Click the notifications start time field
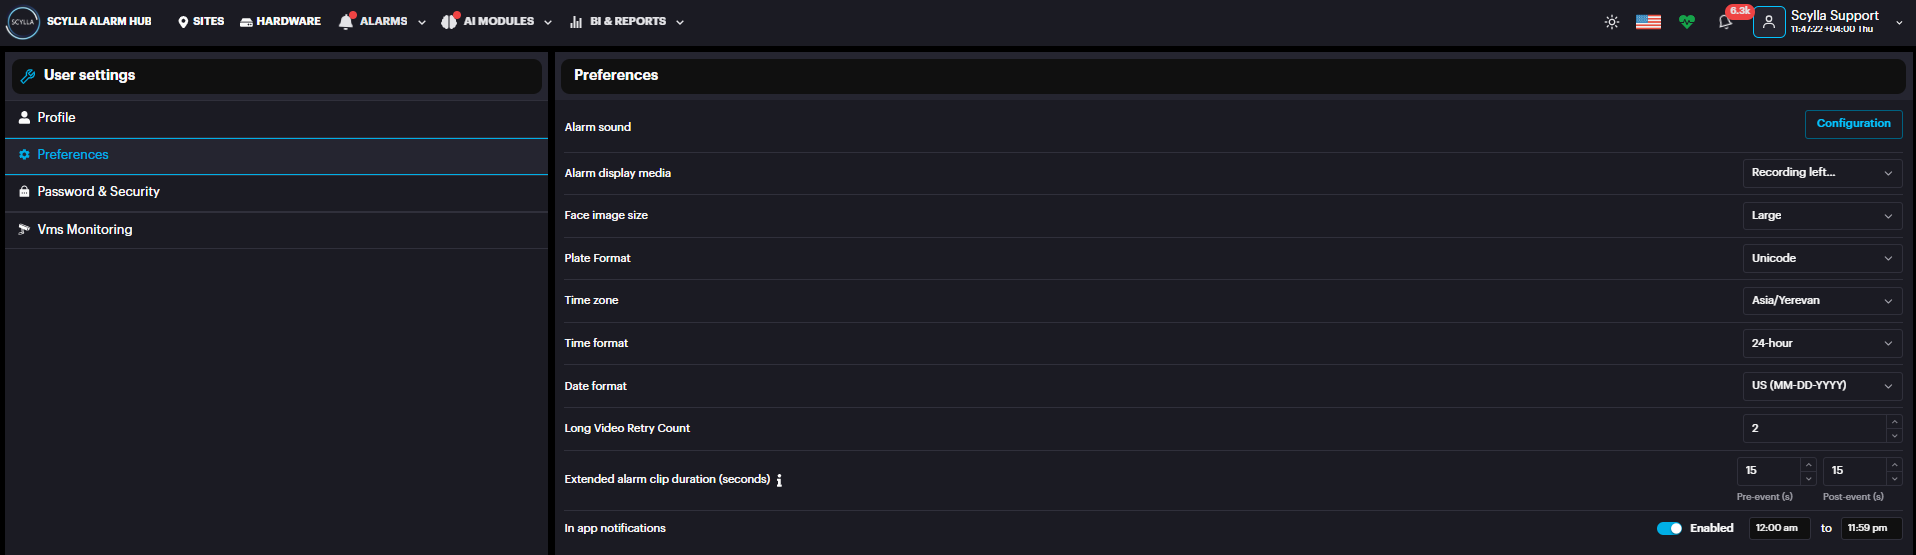 tap(1778, 529)
